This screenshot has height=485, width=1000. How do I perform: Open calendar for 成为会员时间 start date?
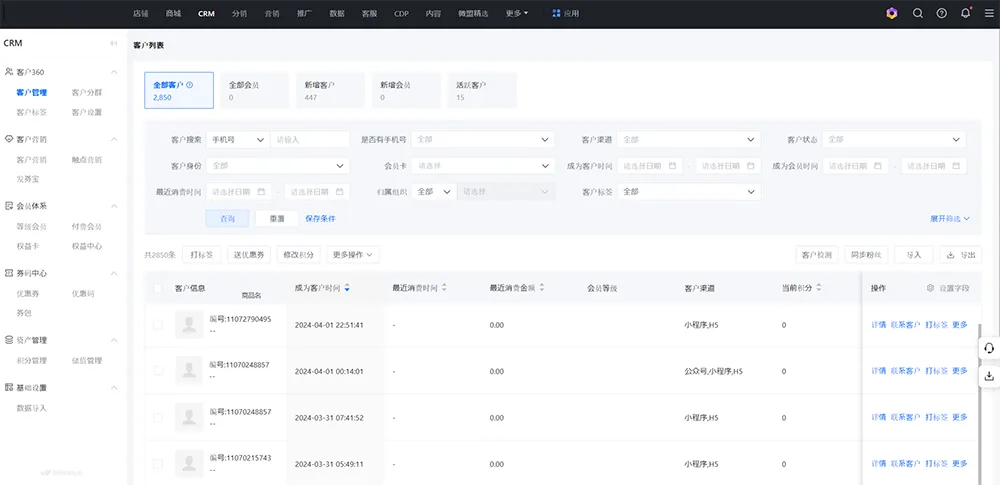pos(878,165)
